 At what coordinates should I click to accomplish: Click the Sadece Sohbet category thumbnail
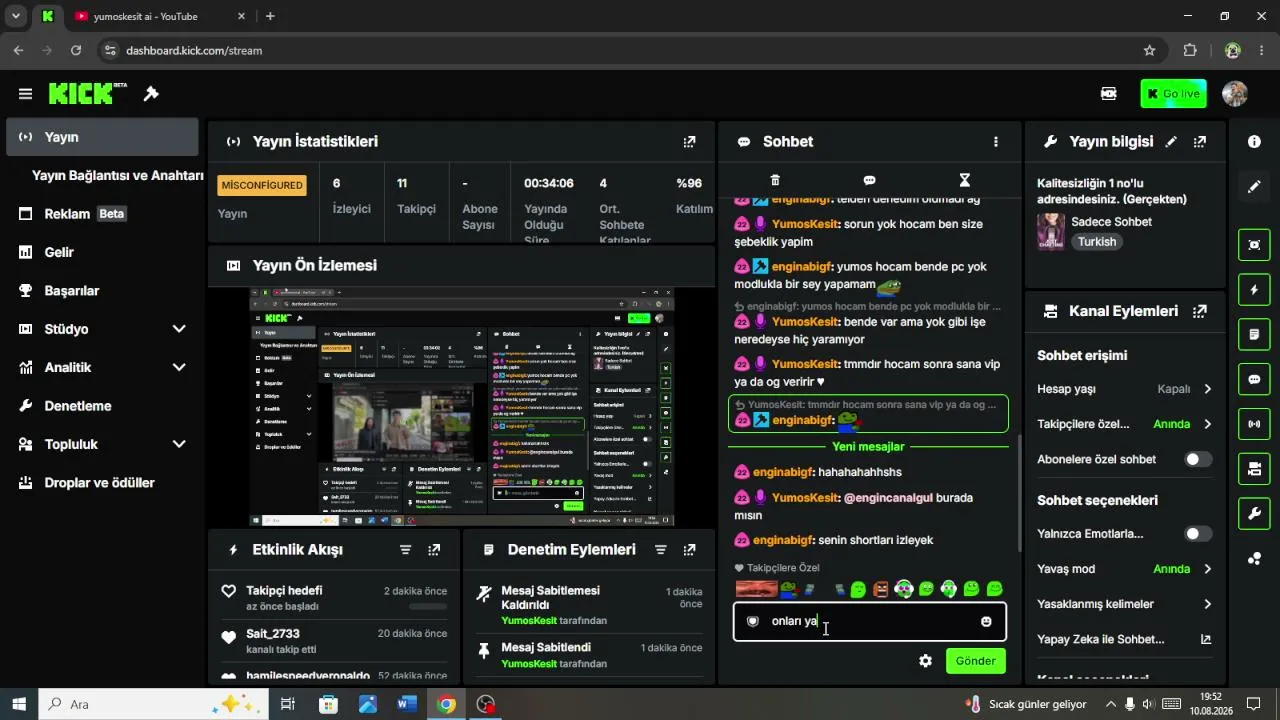tap(1051, 231)
